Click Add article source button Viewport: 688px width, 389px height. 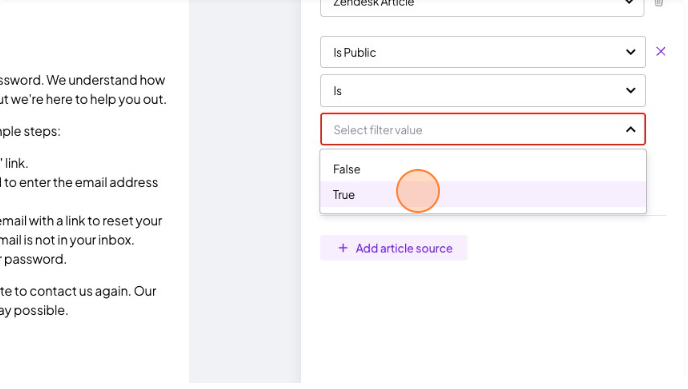pyautogui.click(x=394, y=248)
